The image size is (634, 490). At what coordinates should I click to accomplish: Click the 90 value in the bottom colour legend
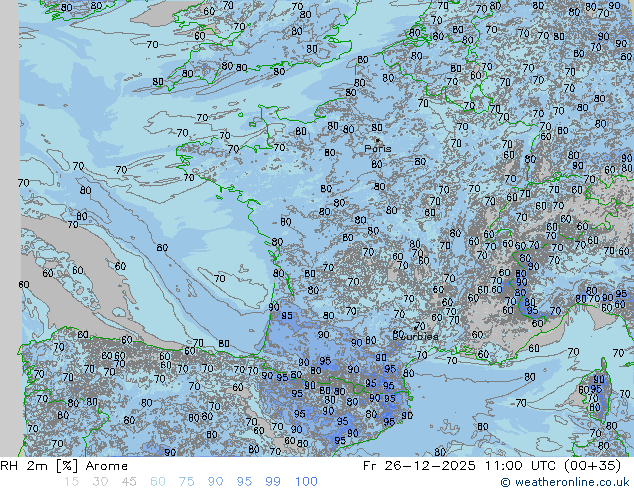click(215, 482)
